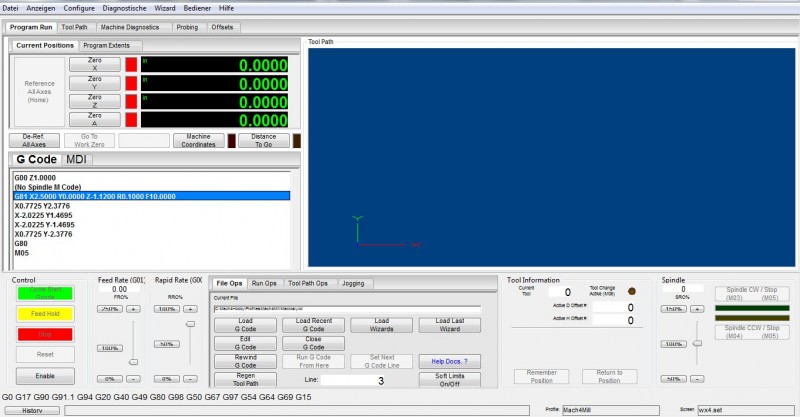Click the Load G Code button

(245, 324)
